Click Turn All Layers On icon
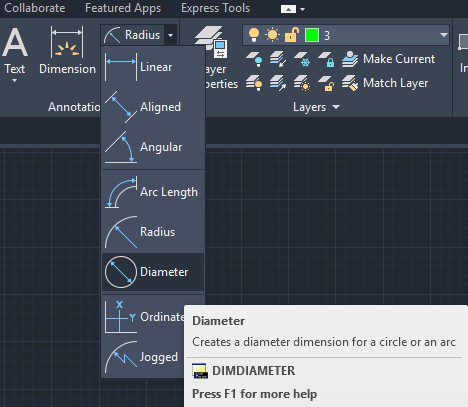Viewport: 468px width, 407px height. click(x=254, y=83)
